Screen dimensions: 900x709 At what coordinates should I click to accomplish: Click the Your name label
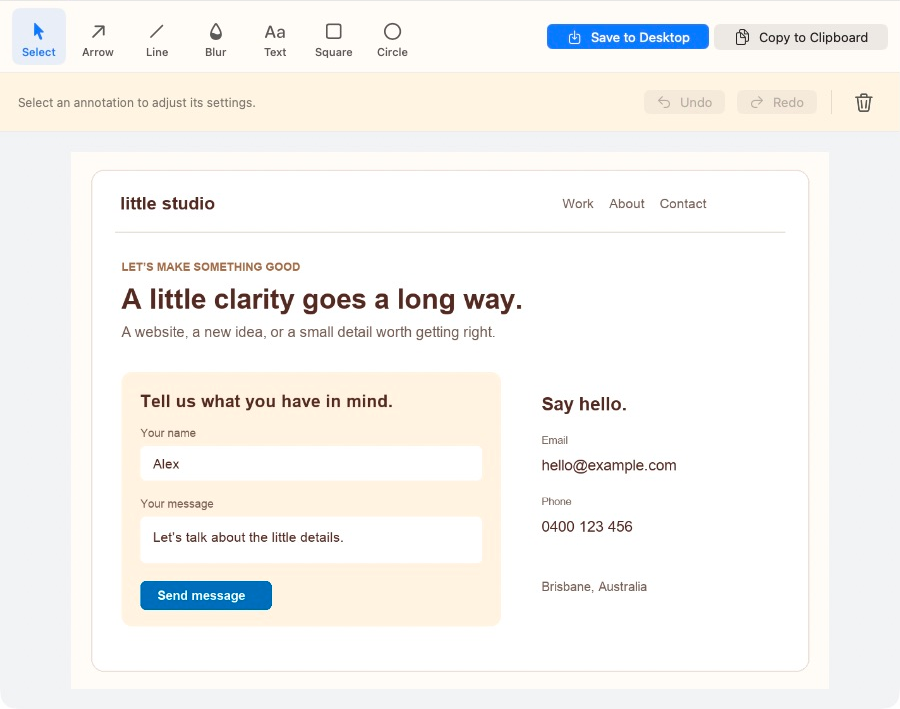click(168, 433)
